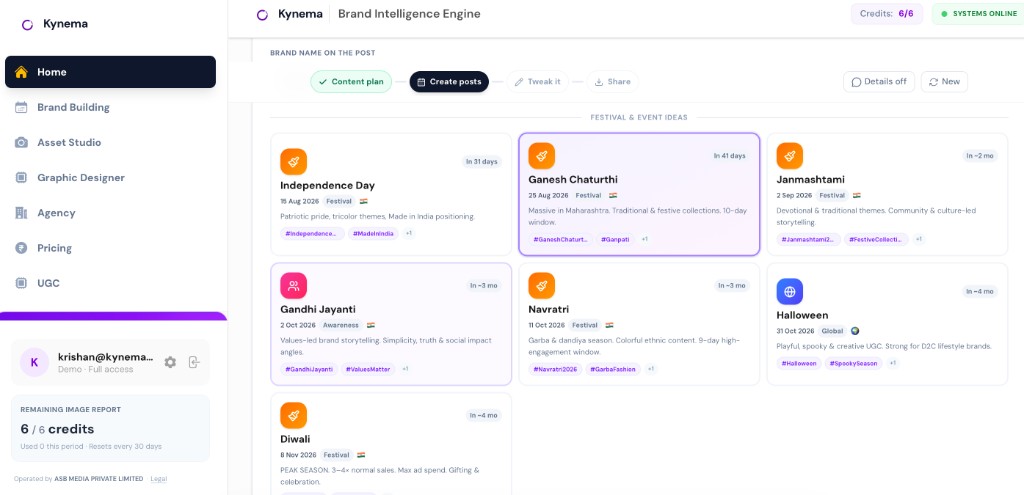Click the In 41 days badge
The width and height of the screenshot is (1024, 495).
(x=729, y=155)
